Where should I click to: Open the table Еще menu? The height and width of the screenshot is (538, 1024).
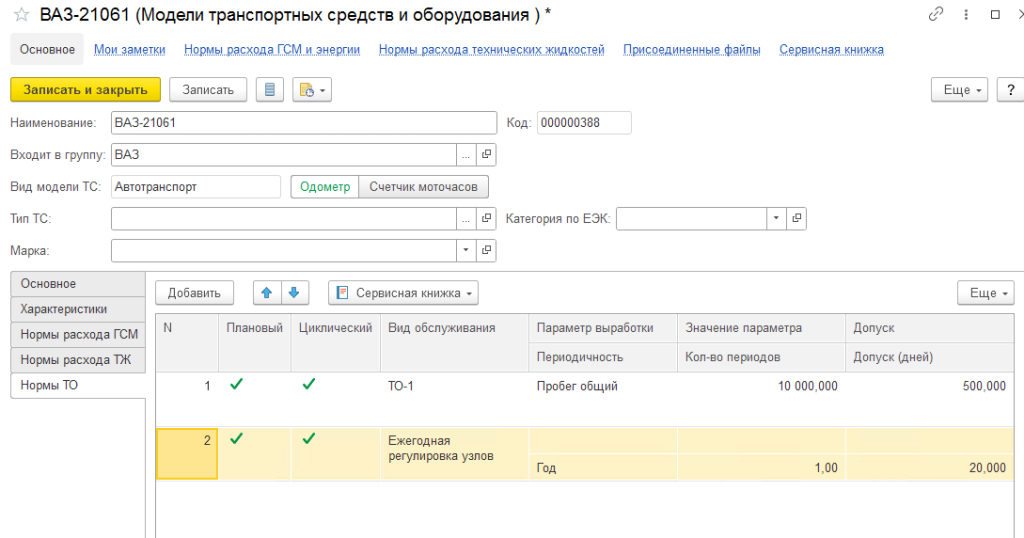(986, 293)
